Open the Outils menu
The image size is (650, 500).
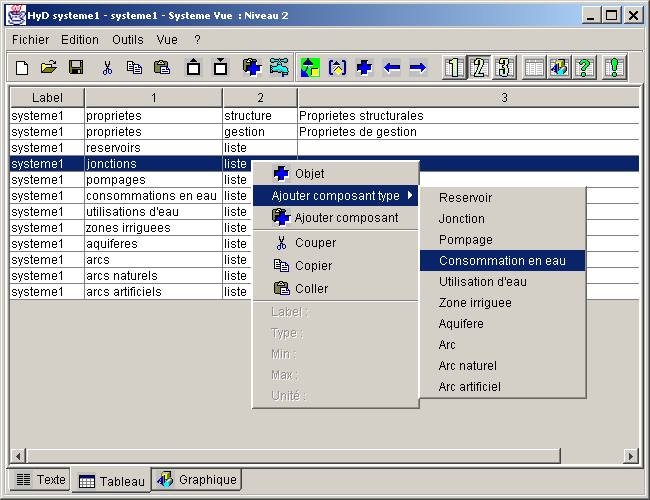click(128, 40)
